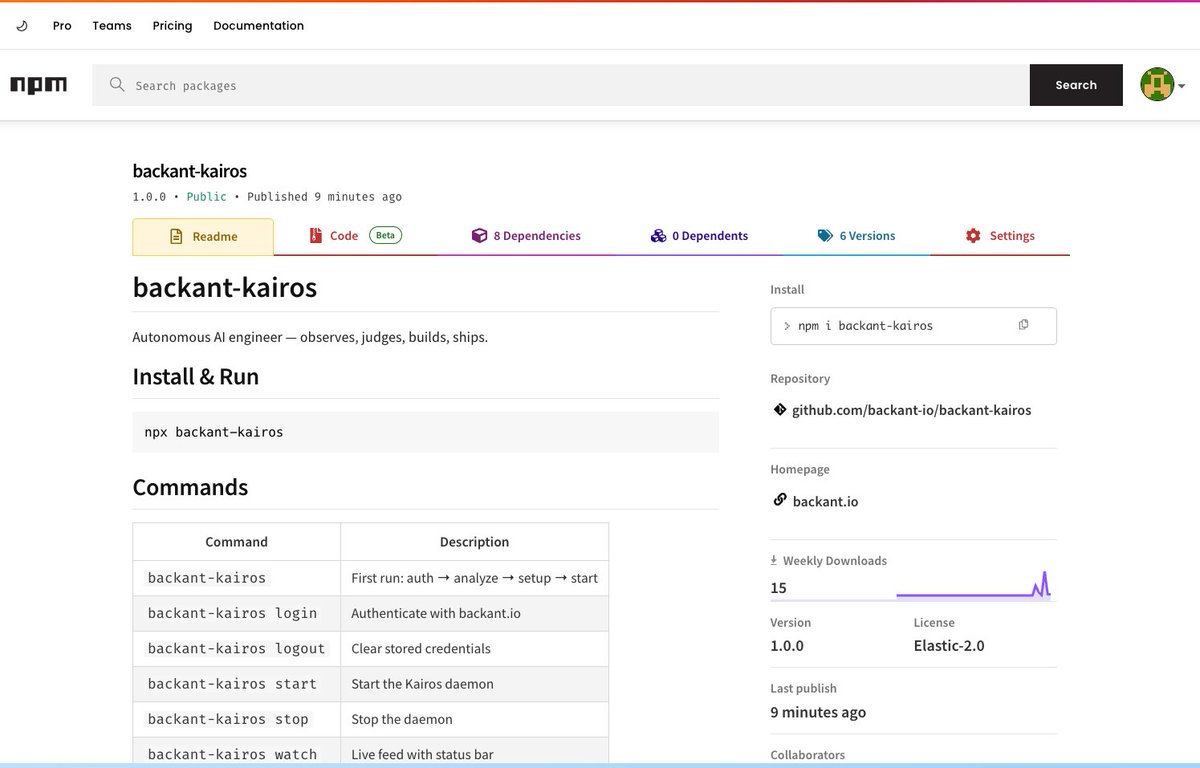Click the Commands heading
Image resolution: width=1200 pixels, height=768 pixels.
point(190,488)
